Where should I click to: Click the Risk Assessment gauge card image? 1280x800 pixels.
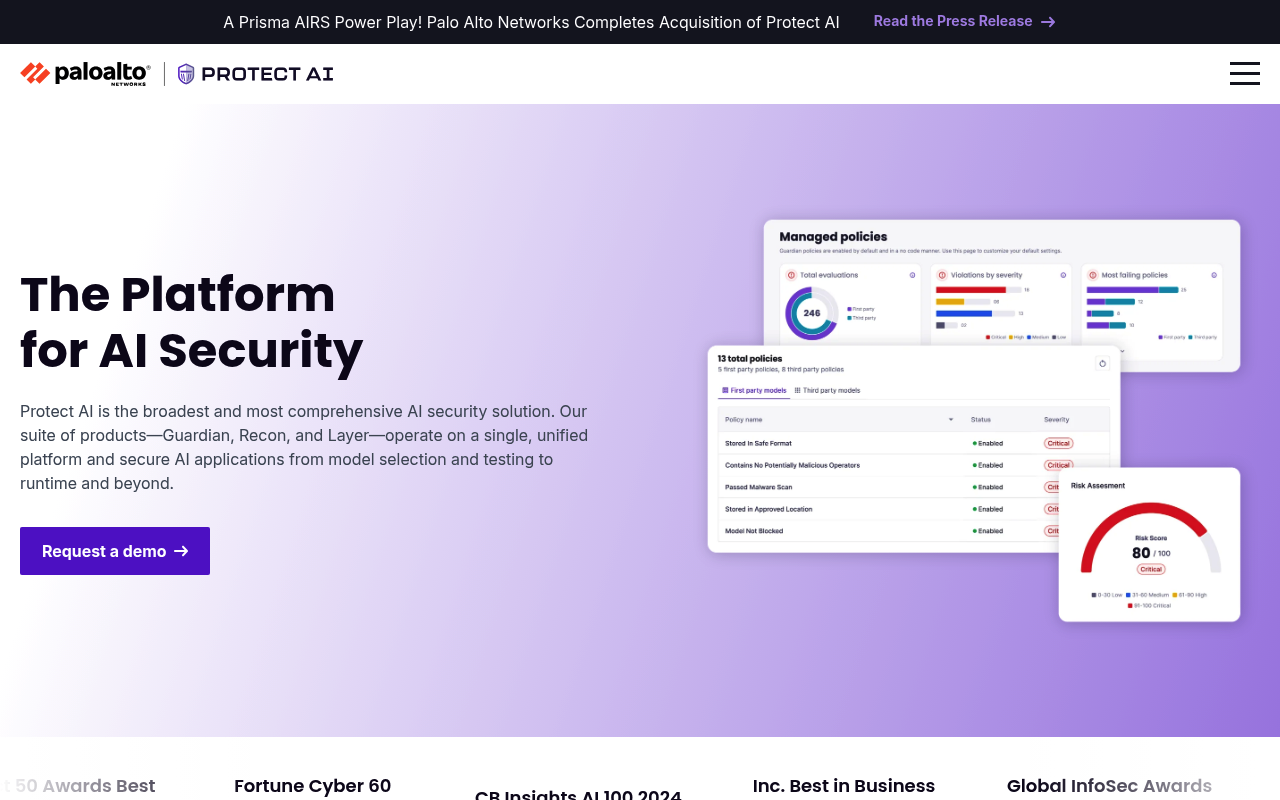tap(1150, 545)
